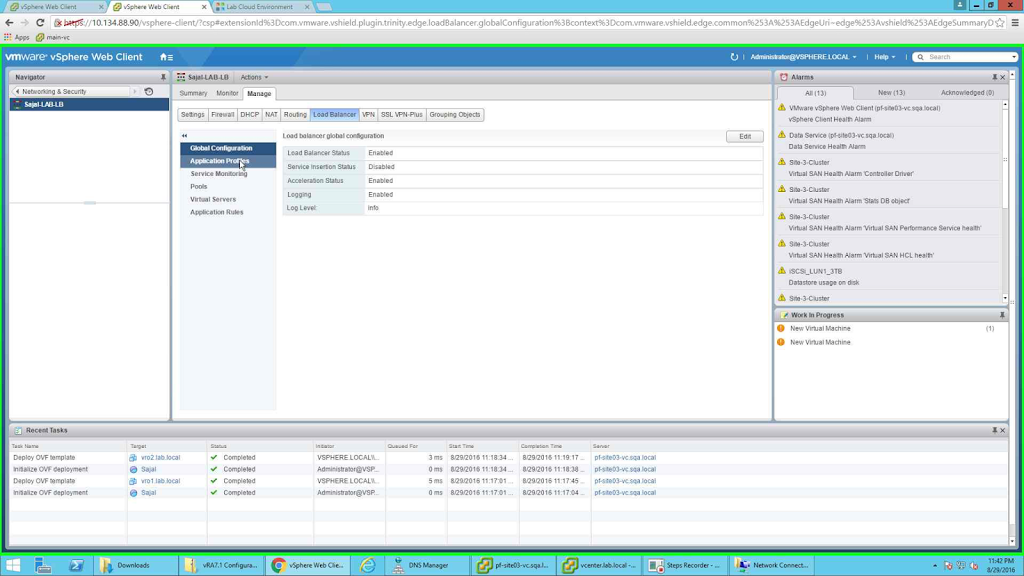This screenshot has width=1024, height=576.
Task: Select the Manage tab
Action: (x=259, y=93)
